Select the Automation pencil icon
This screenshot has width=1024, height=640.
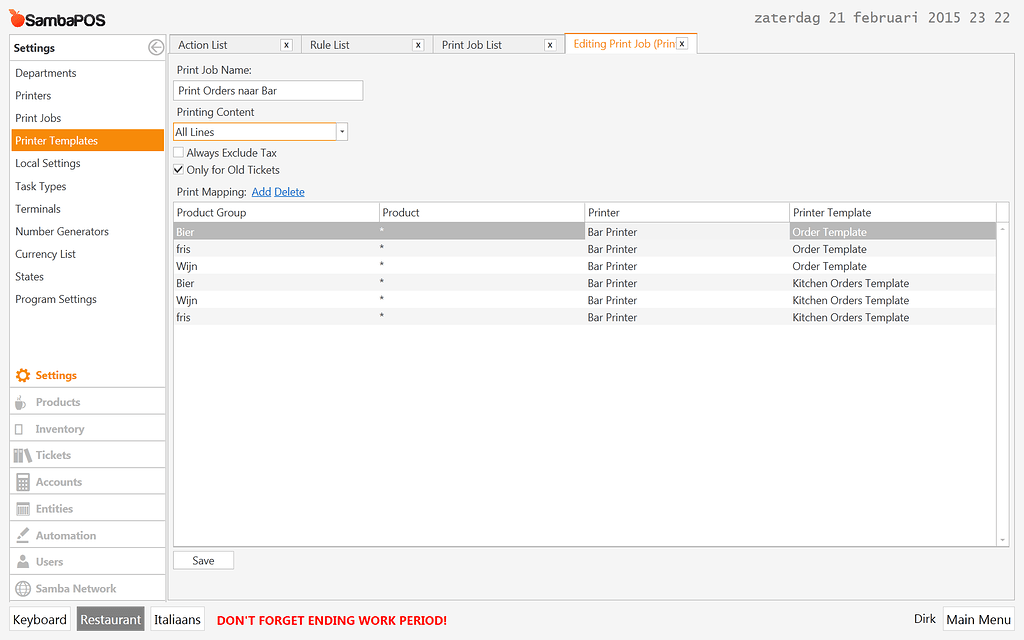click(22, 534)
